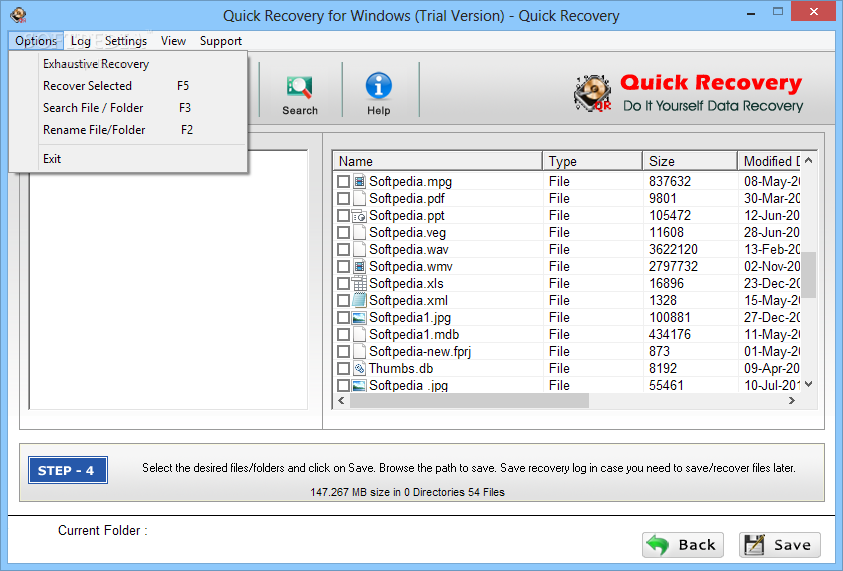Click the file icon beside Softpedia.veg
The width and height of the screenshot is (843, 571).
[360, 232]
